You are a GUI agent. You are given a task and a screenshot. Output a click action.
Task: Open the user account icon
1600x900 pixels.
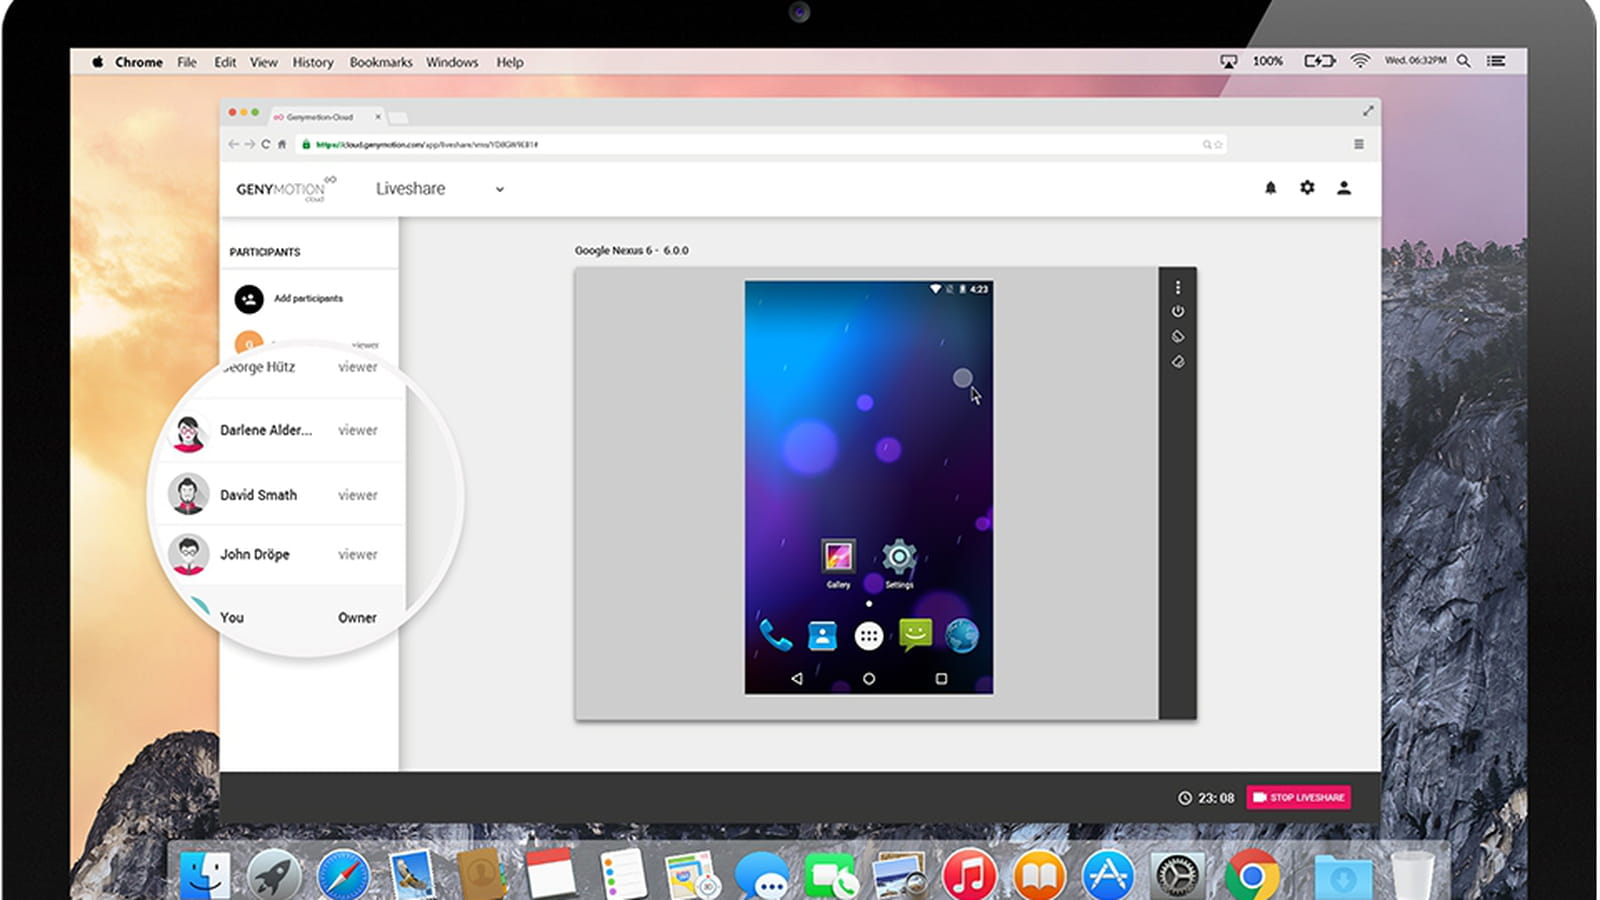pyautogui.click(x=1344, y=187)
